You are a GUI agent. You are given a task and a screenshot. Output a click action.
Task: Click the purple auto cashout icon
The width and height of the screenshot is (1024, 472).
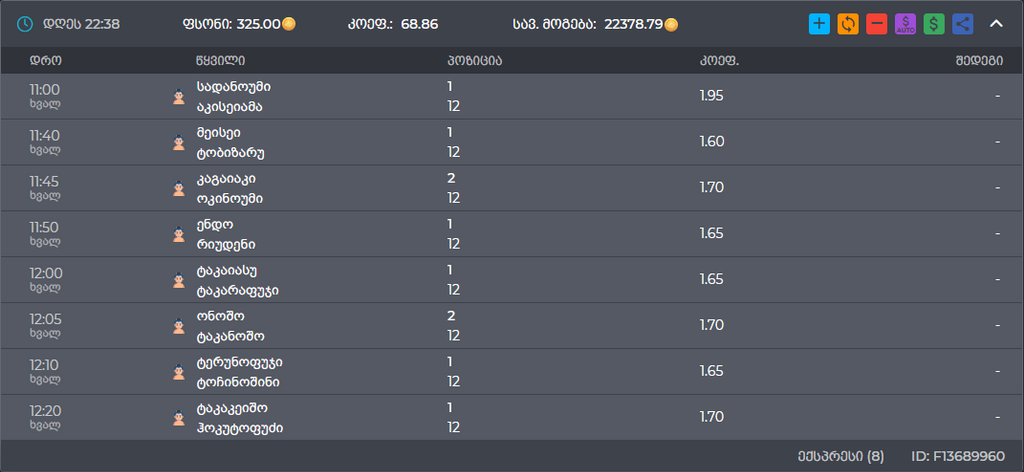[906, 24]
